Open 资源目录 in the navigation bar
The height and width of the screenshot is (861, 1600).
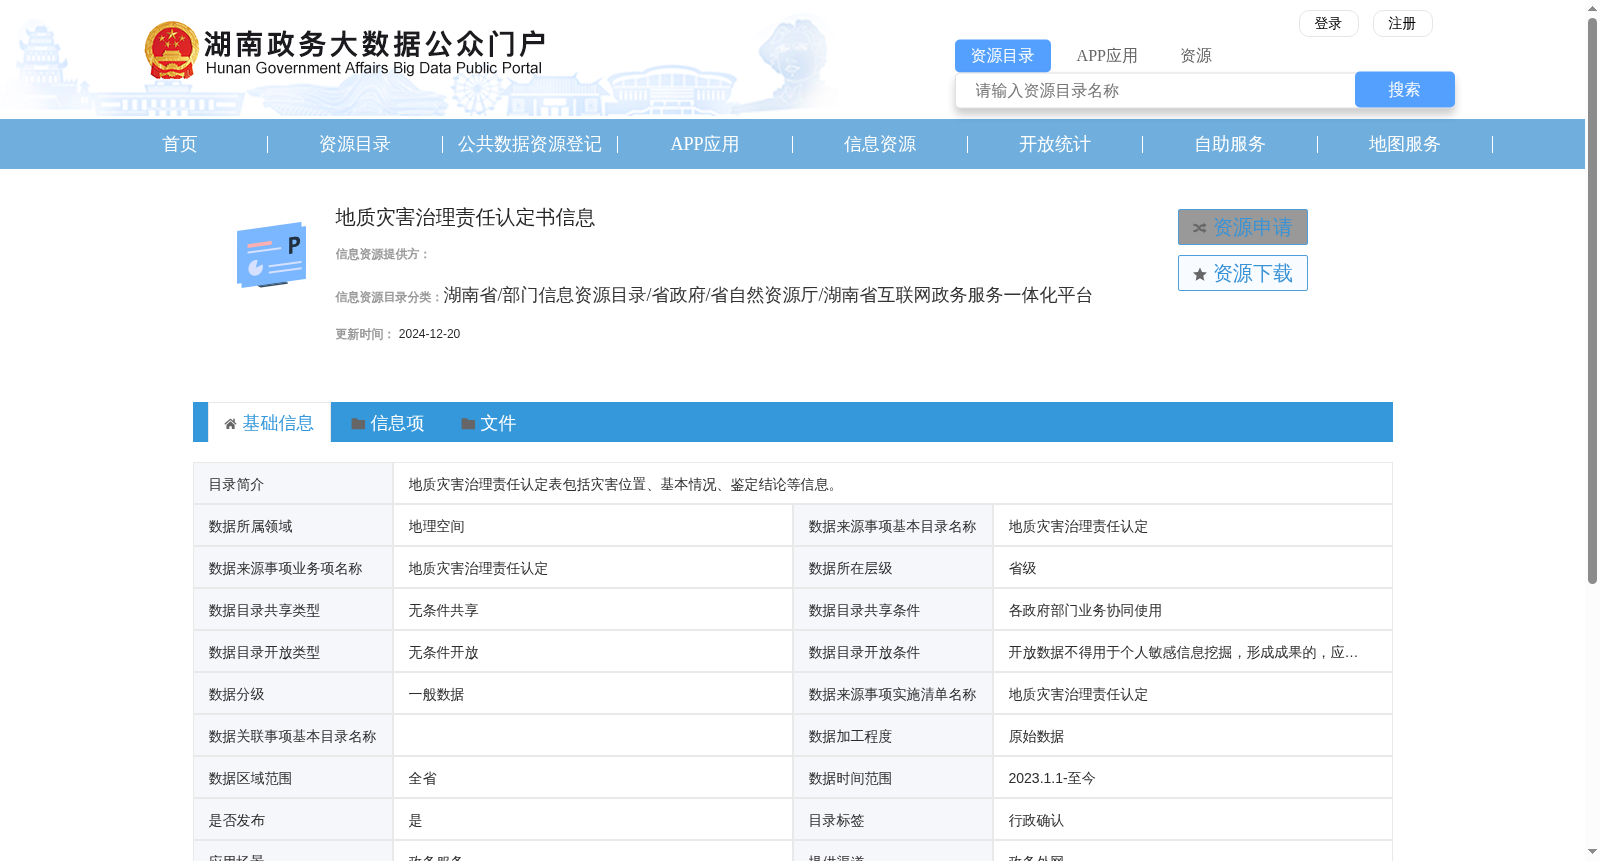355,144
